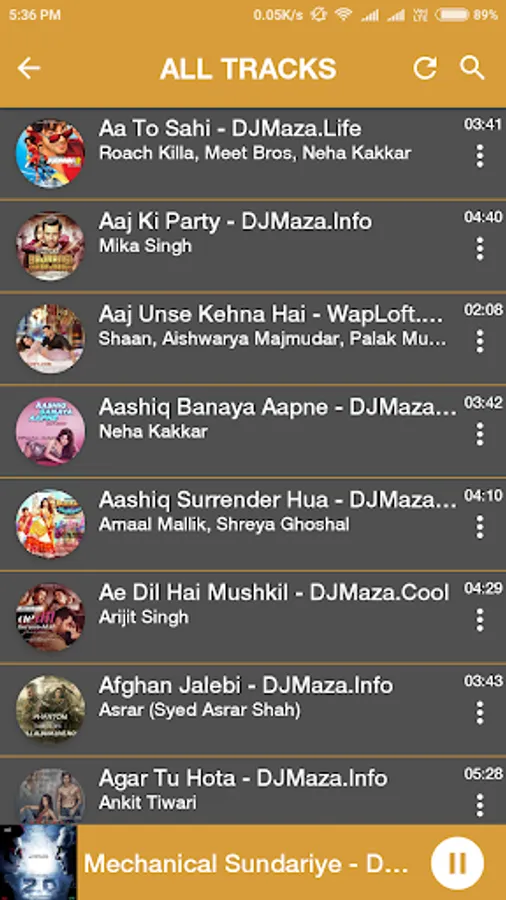Tap Aashiq Surrender Hua album thumbnail
The height and width of the screenshot is (900, 506).
point(50,524)
